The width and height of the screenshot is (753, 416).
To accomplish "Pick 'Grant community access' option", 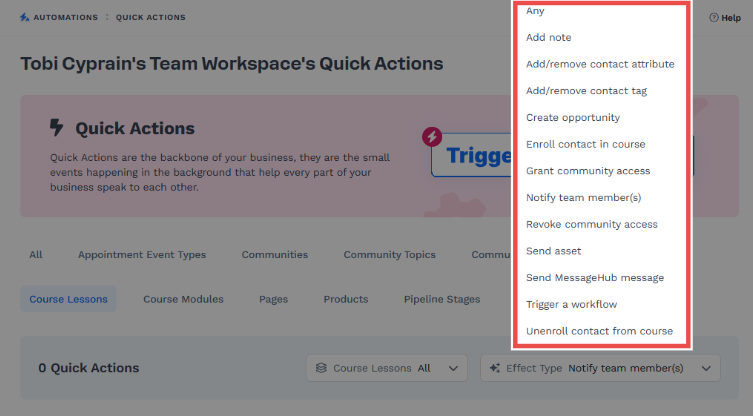I will pos(588,171).
